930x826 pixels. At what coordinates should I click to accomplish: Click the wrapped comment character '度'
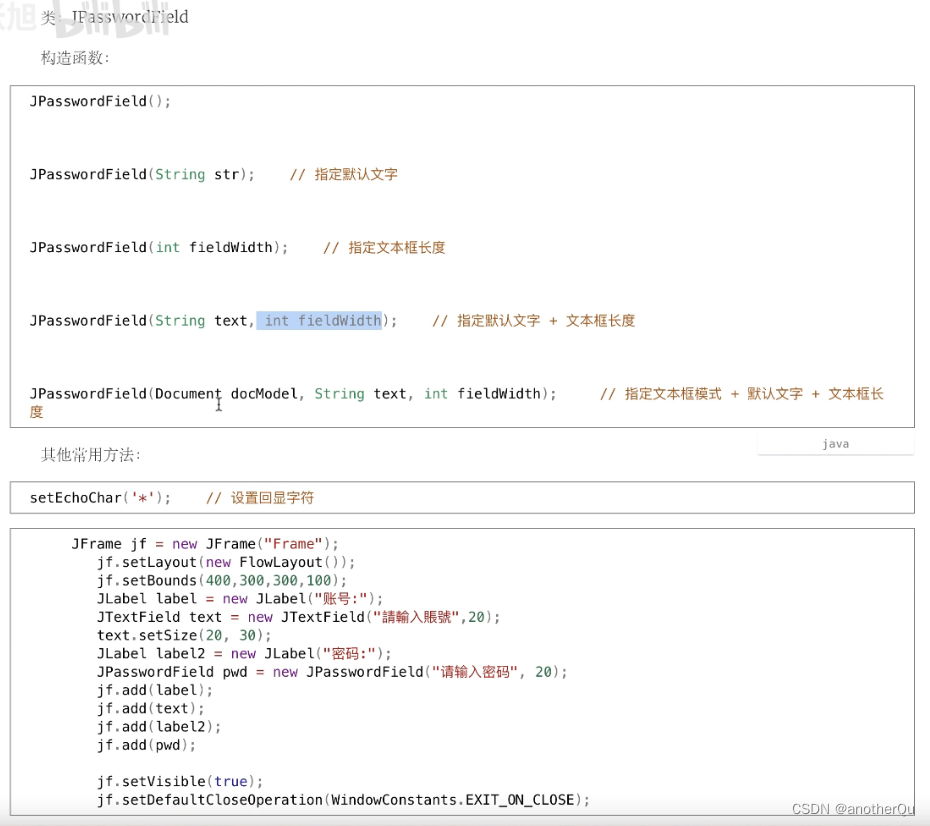point(36,412)
